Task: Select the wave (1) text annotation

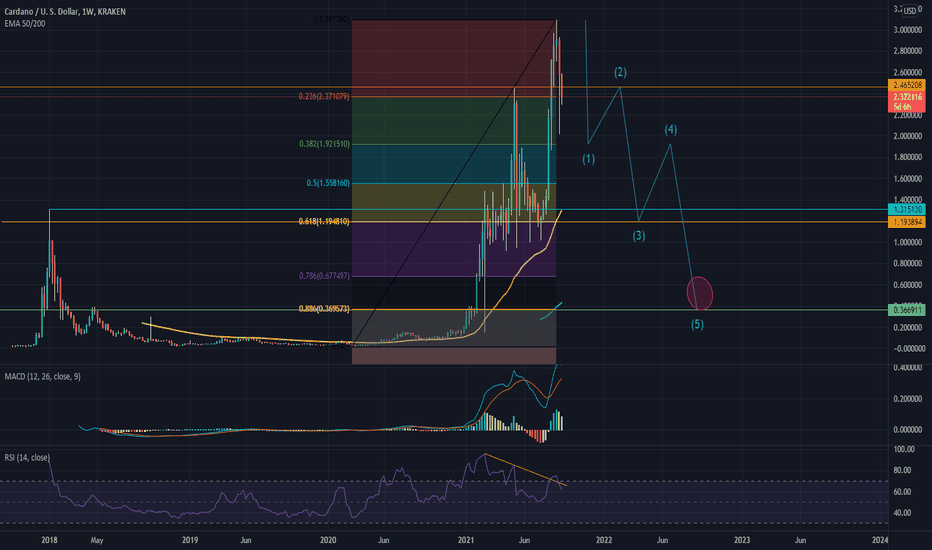Action: (x=588, y=159)
